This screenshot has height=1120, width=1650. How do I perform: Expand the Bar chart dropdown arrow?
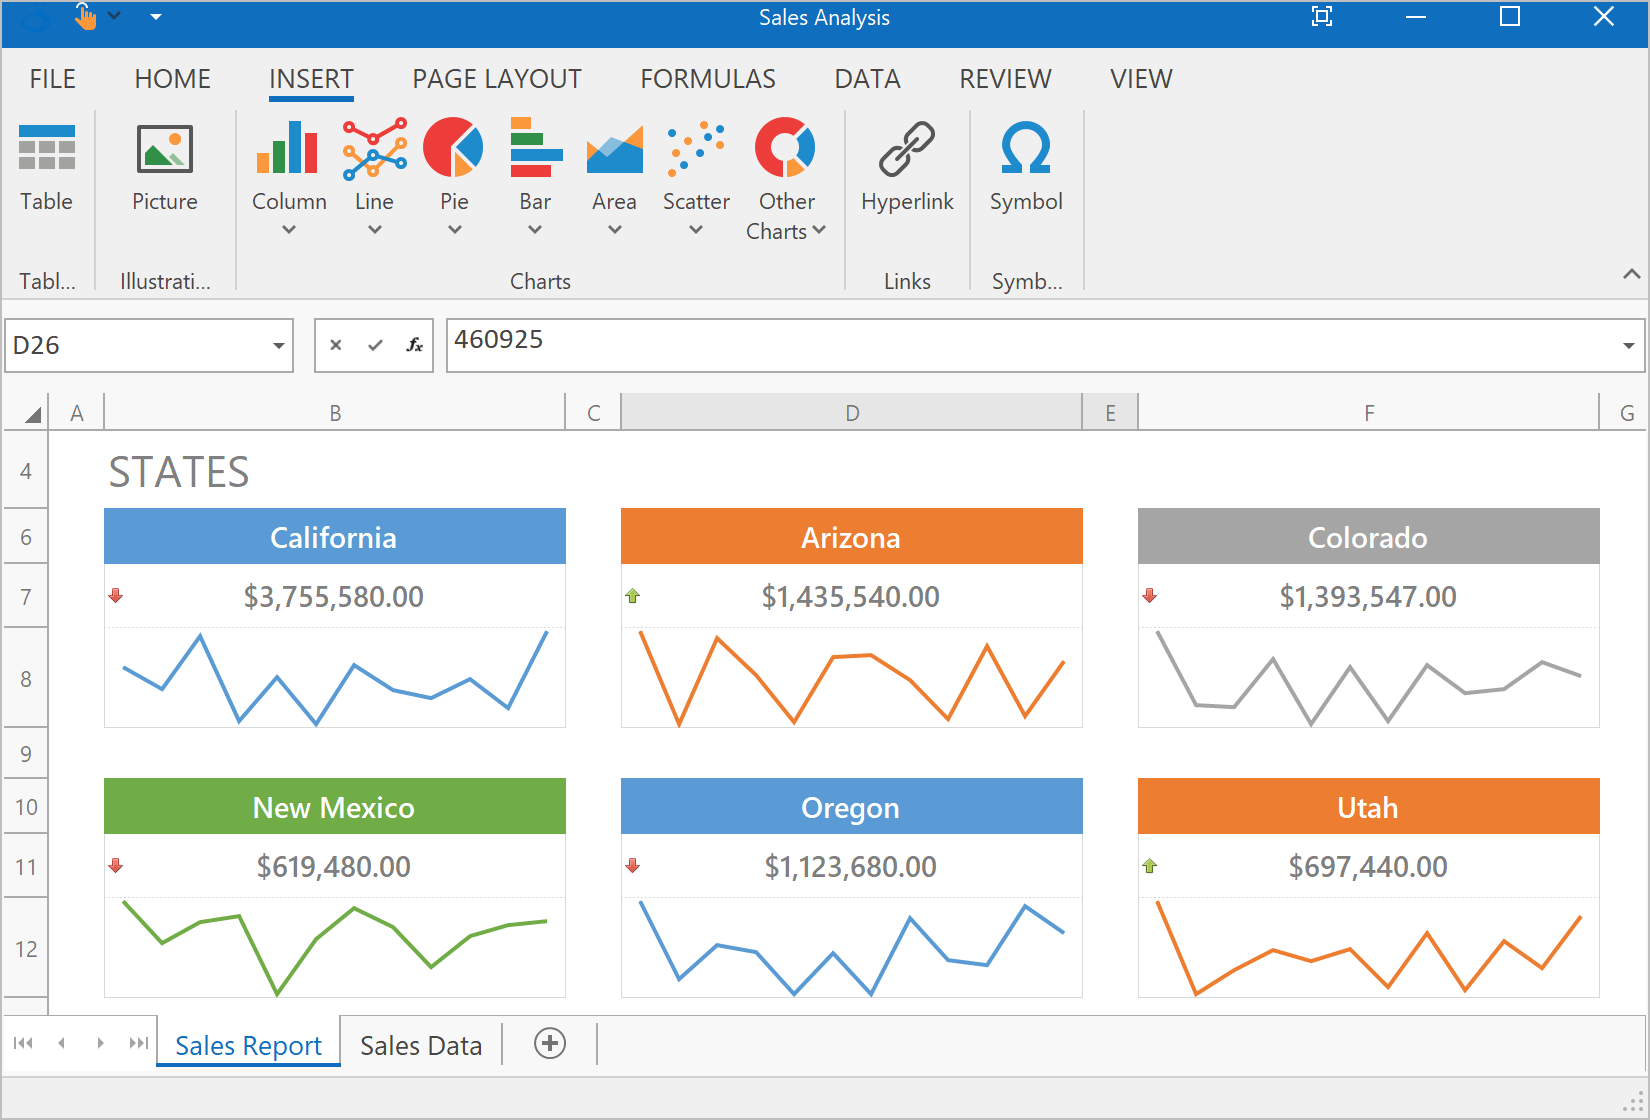[535, 230]
